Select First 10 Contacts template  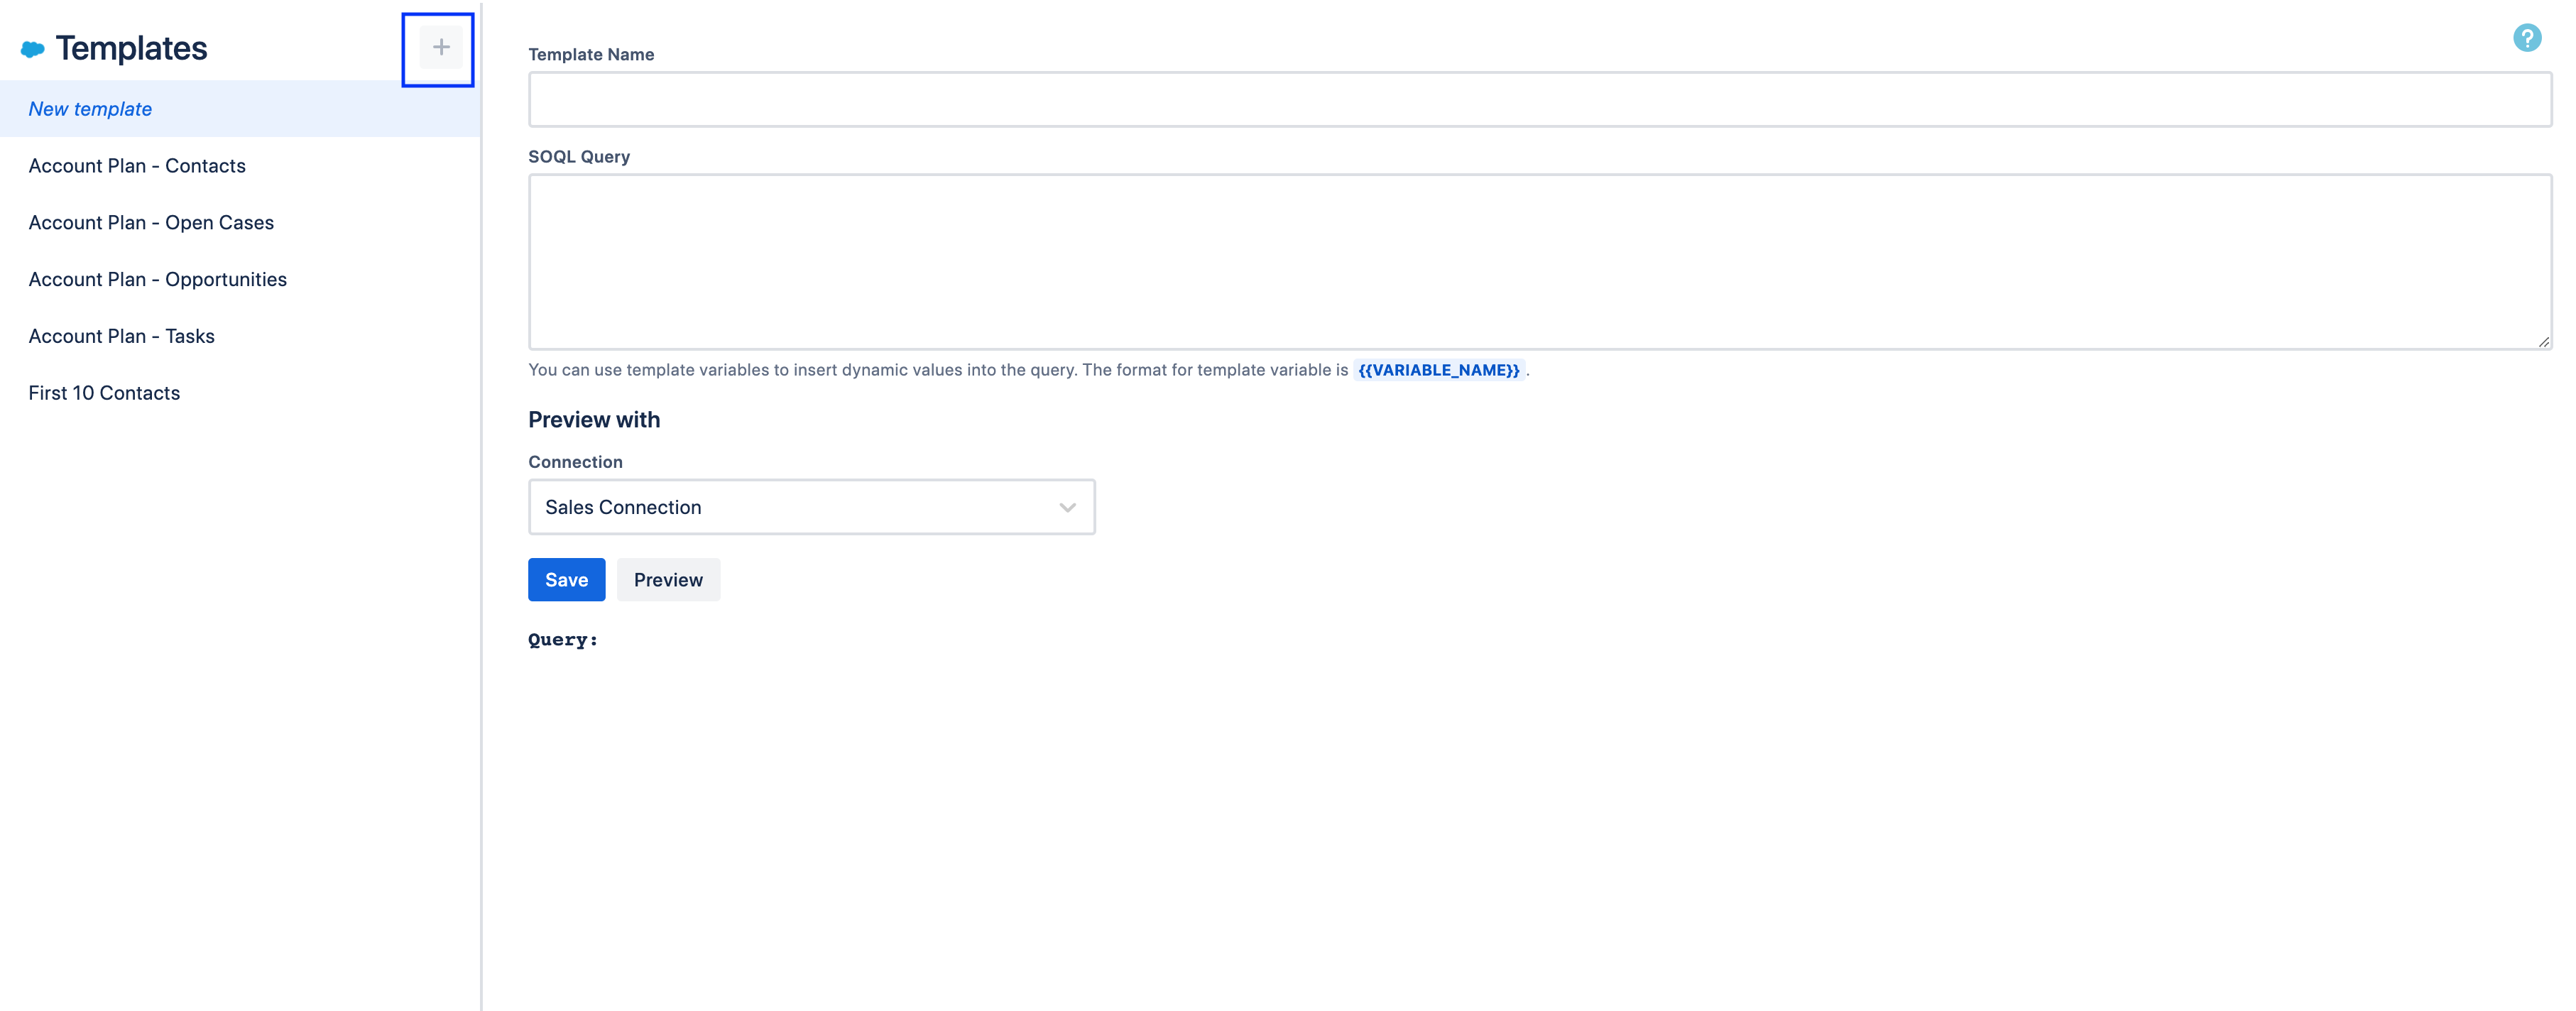[x=104, y=393]
